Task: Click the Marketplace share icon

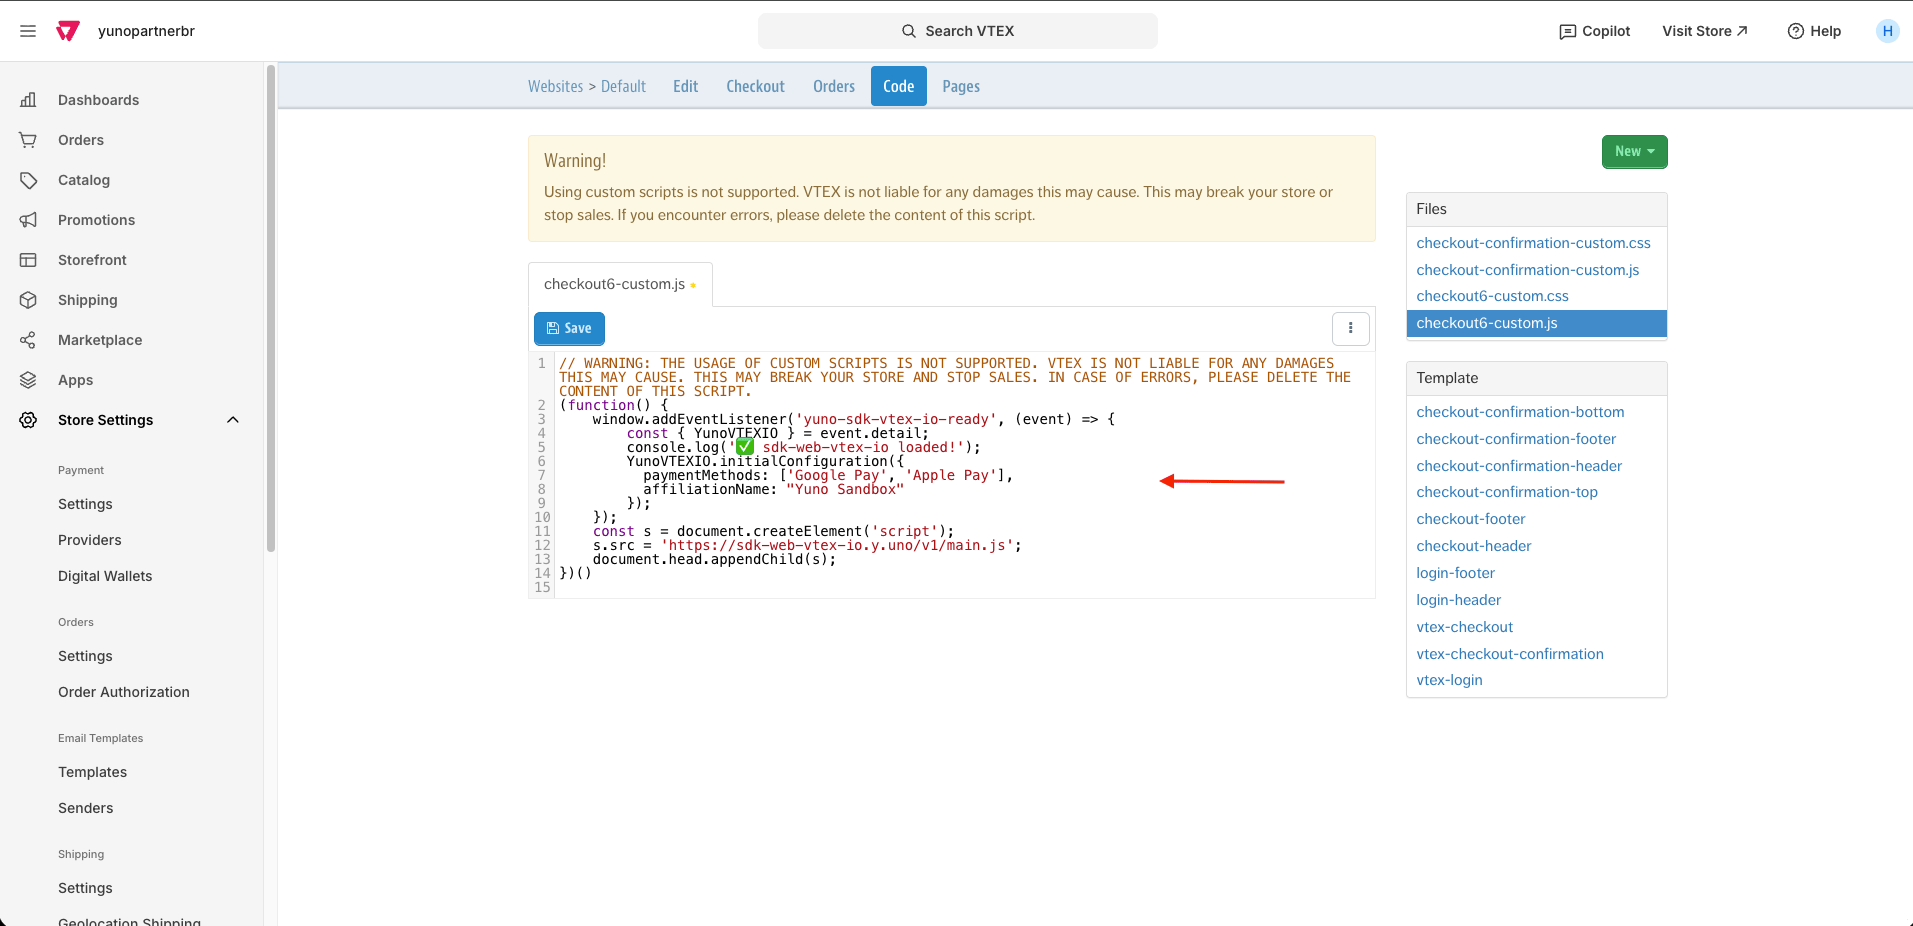Action: click(x=28, y=340)
